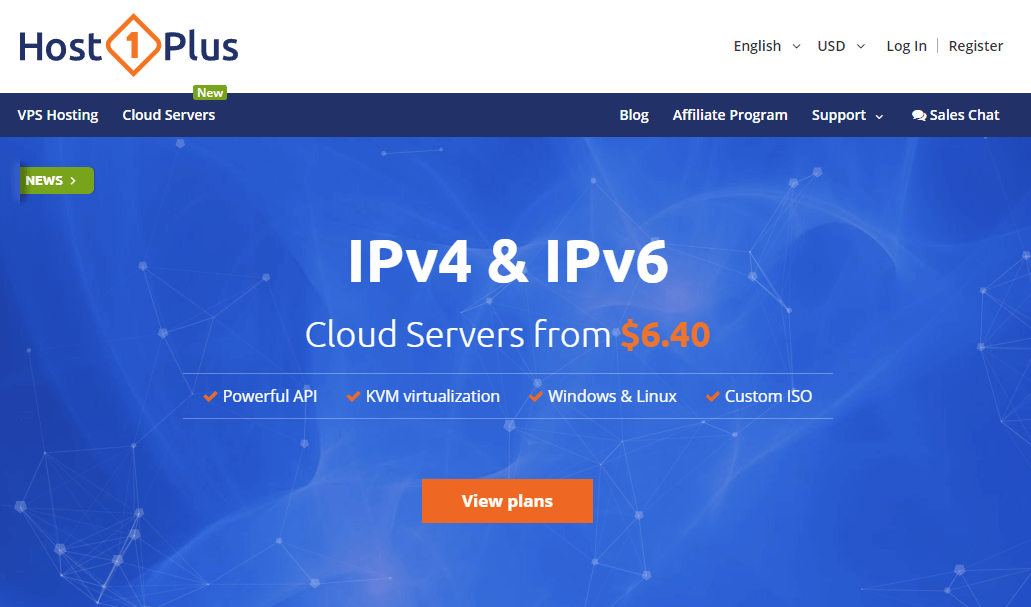1031x607 pixels.
Task: Click the orange $6.40 price text
Action: point(665,335)
